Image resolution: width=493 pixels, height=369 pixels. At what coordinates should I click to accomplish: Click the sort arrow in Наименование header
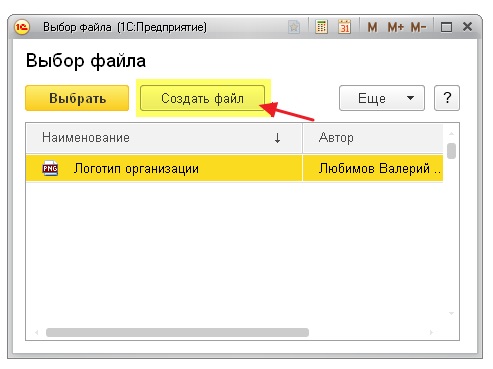[x=277, y=138]
